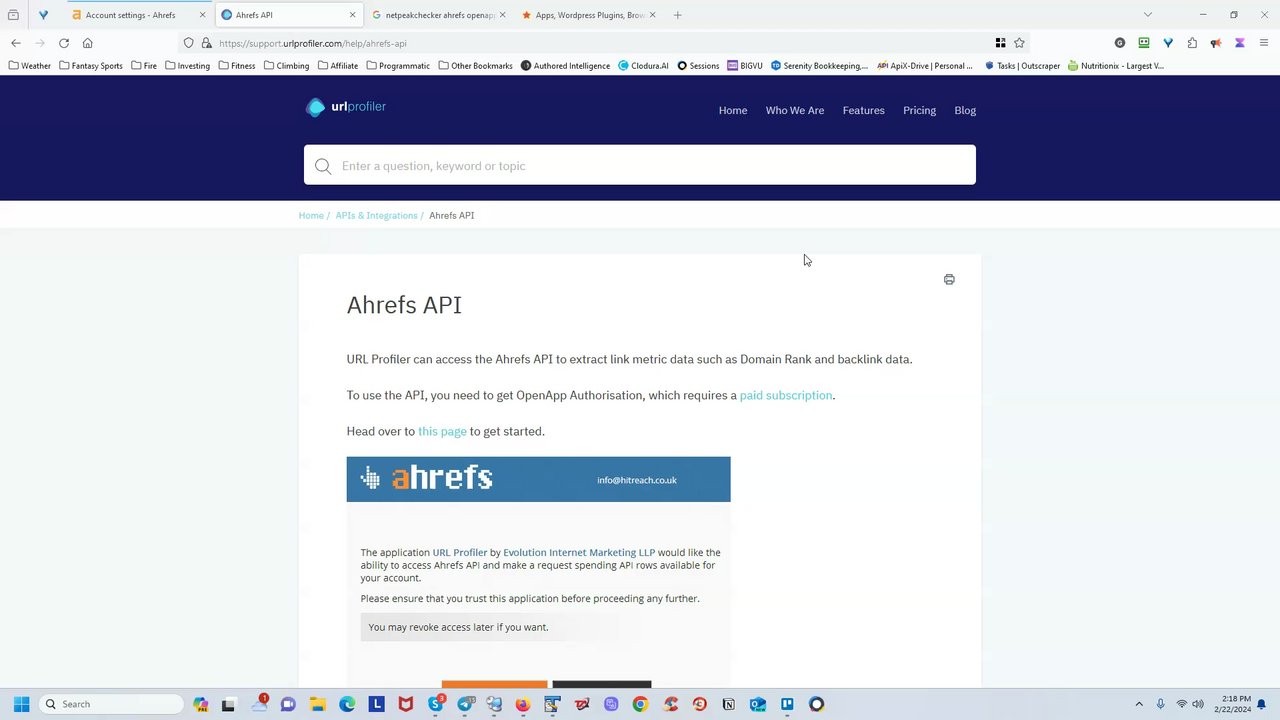Open the Nutritionix bookmark
The image size is (1280, 720).
[x=1116, y=66]
